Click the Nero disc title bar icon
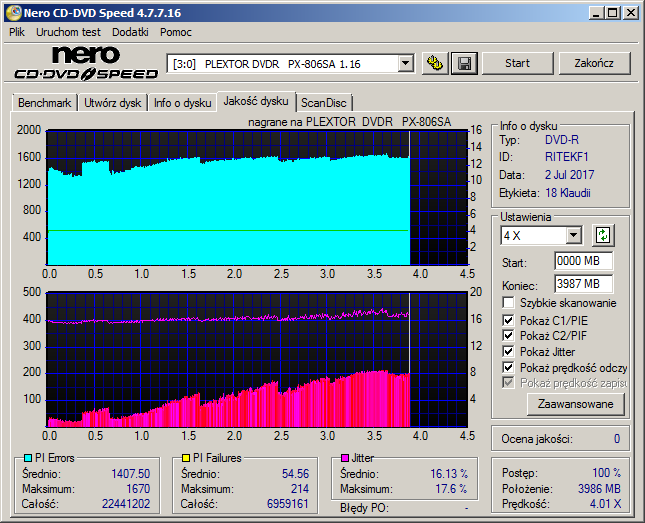This screenshot has height=523, width=645. point(14,13)
